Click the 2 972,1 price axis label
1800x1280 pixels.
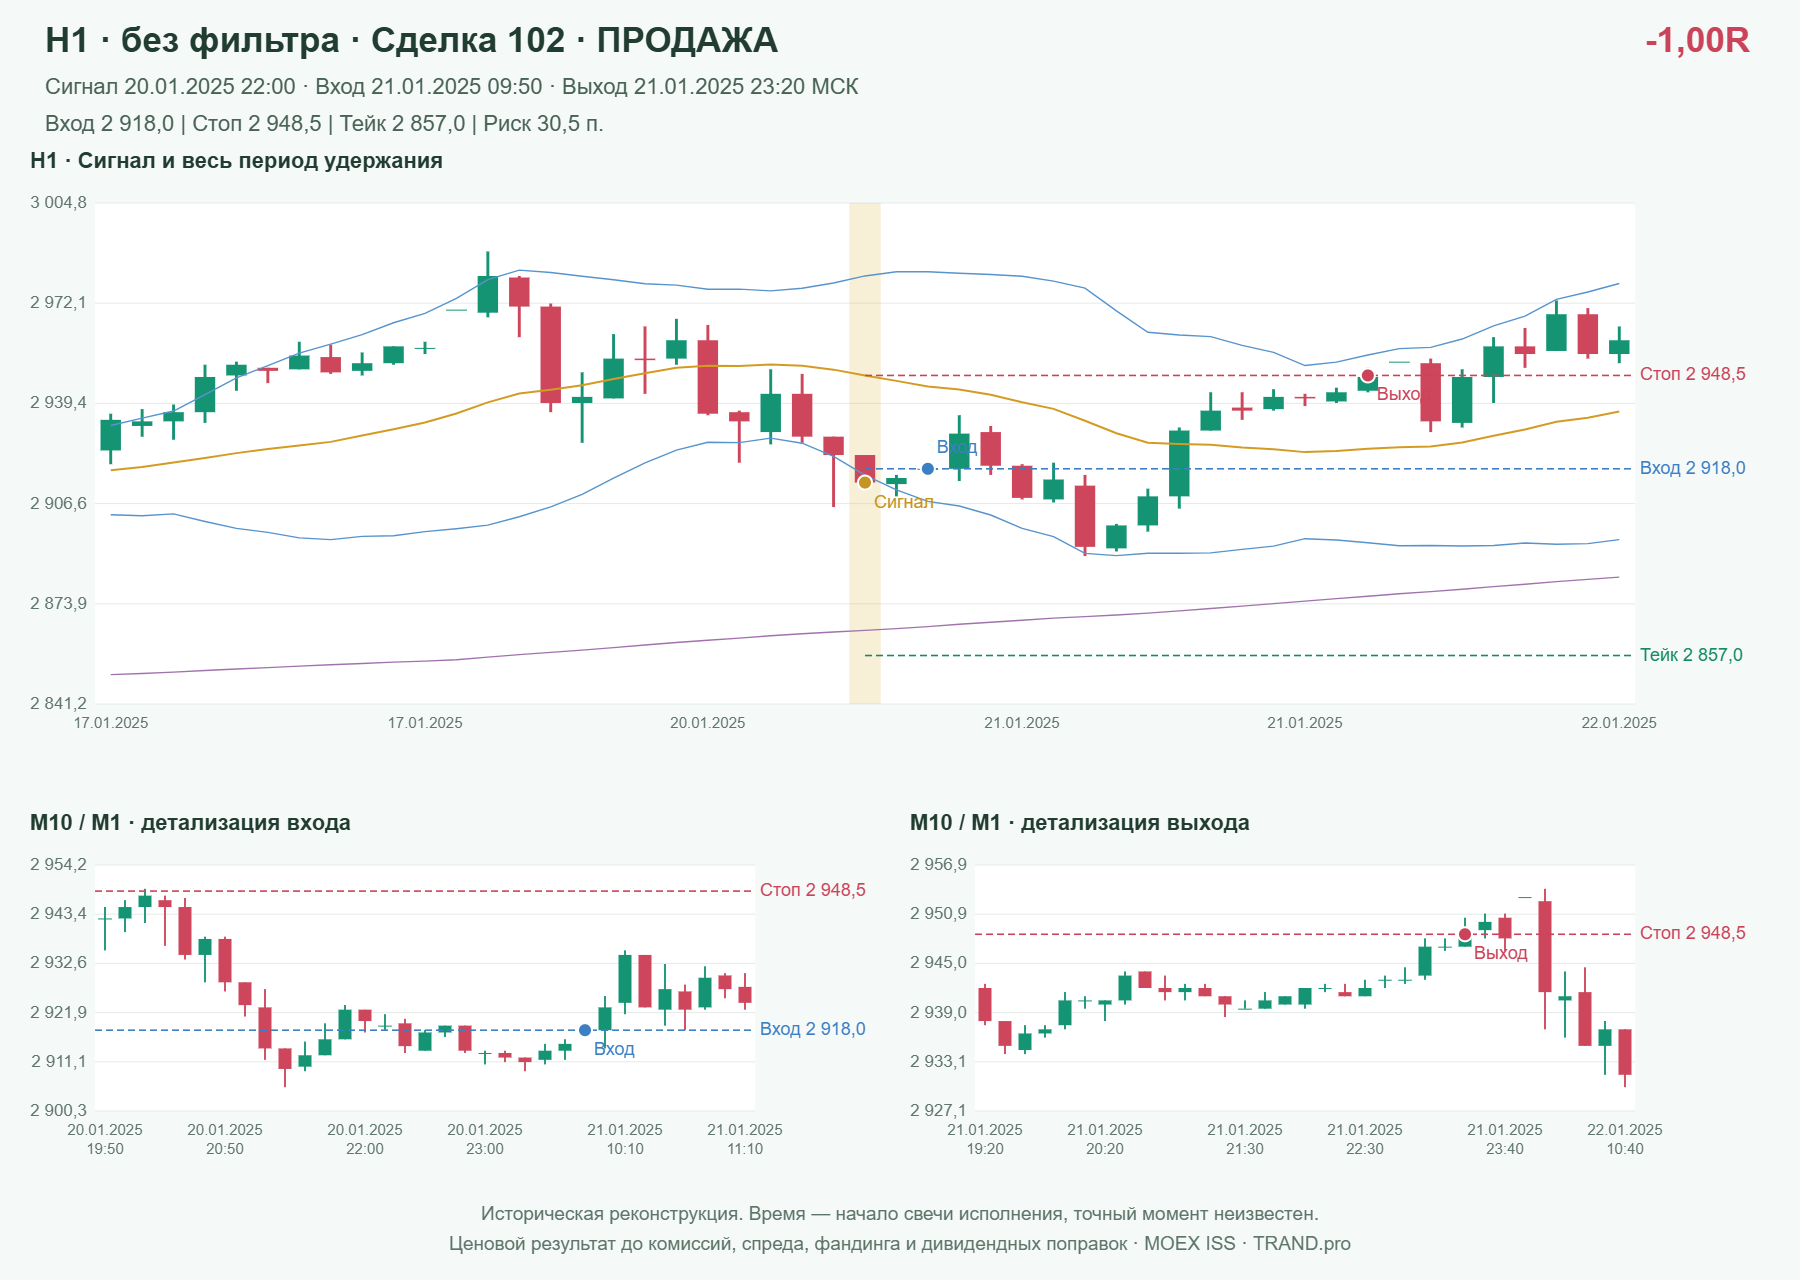[58, 302]
